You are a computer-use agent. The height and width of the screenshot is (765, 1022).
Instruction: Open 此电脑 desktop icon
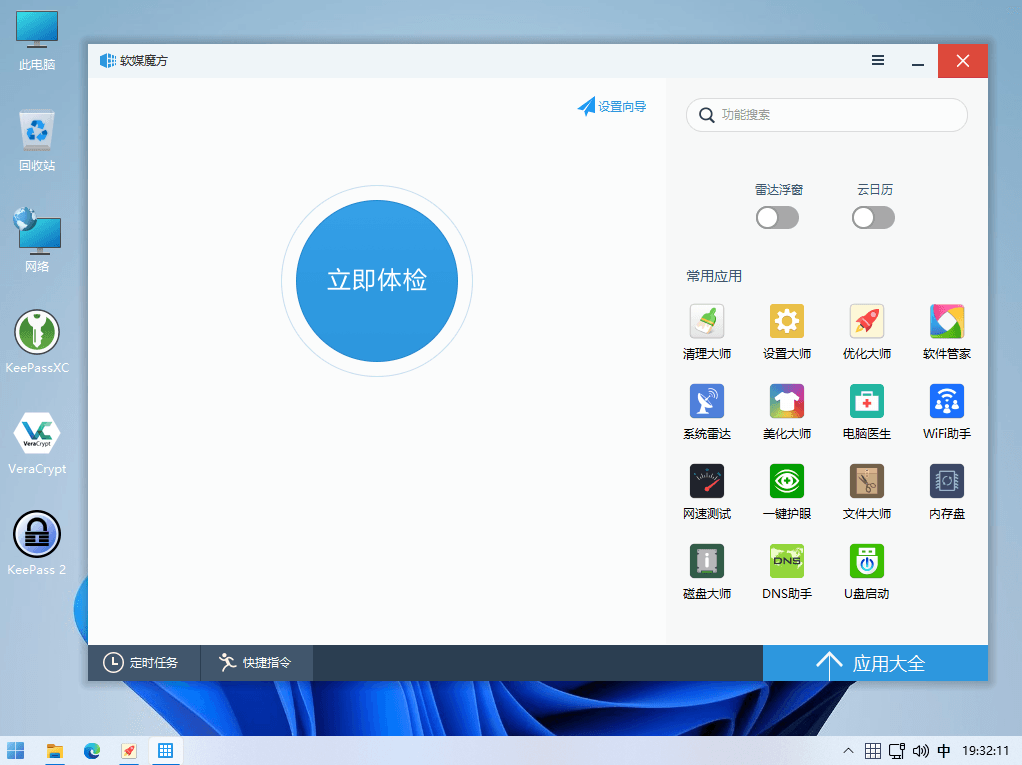[37, 40]
